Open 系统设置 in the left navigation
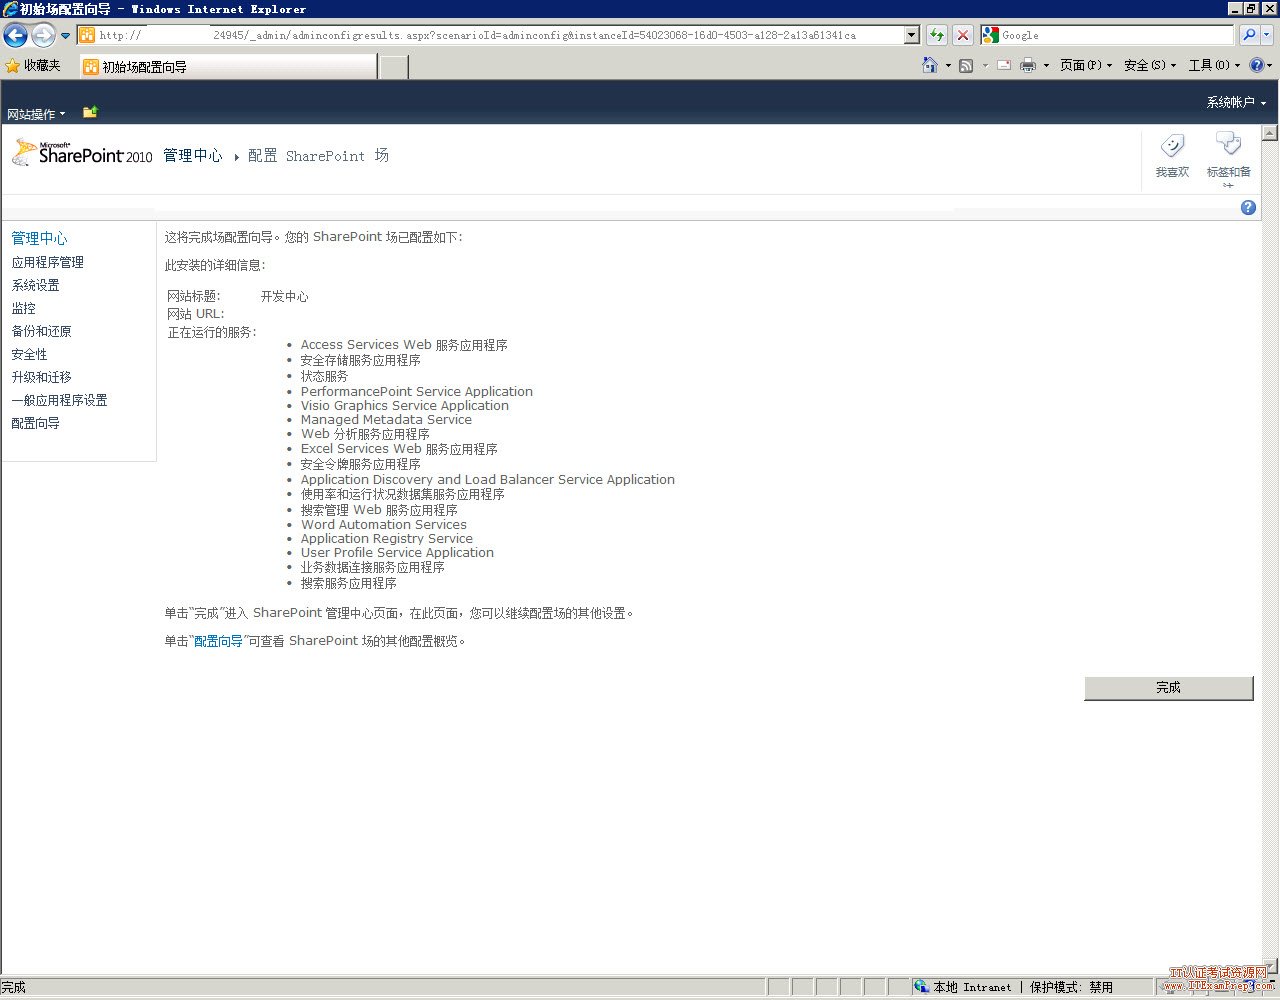1280x1000 pixels. click(x=35, y=285)
